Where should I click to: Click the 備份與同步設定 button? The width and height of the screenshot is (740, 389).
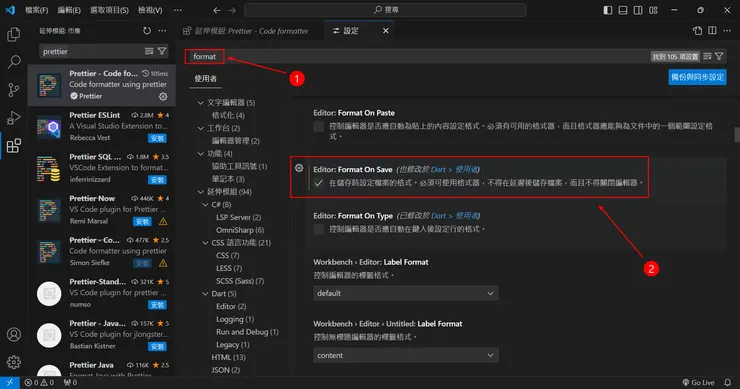click(698, 77)
